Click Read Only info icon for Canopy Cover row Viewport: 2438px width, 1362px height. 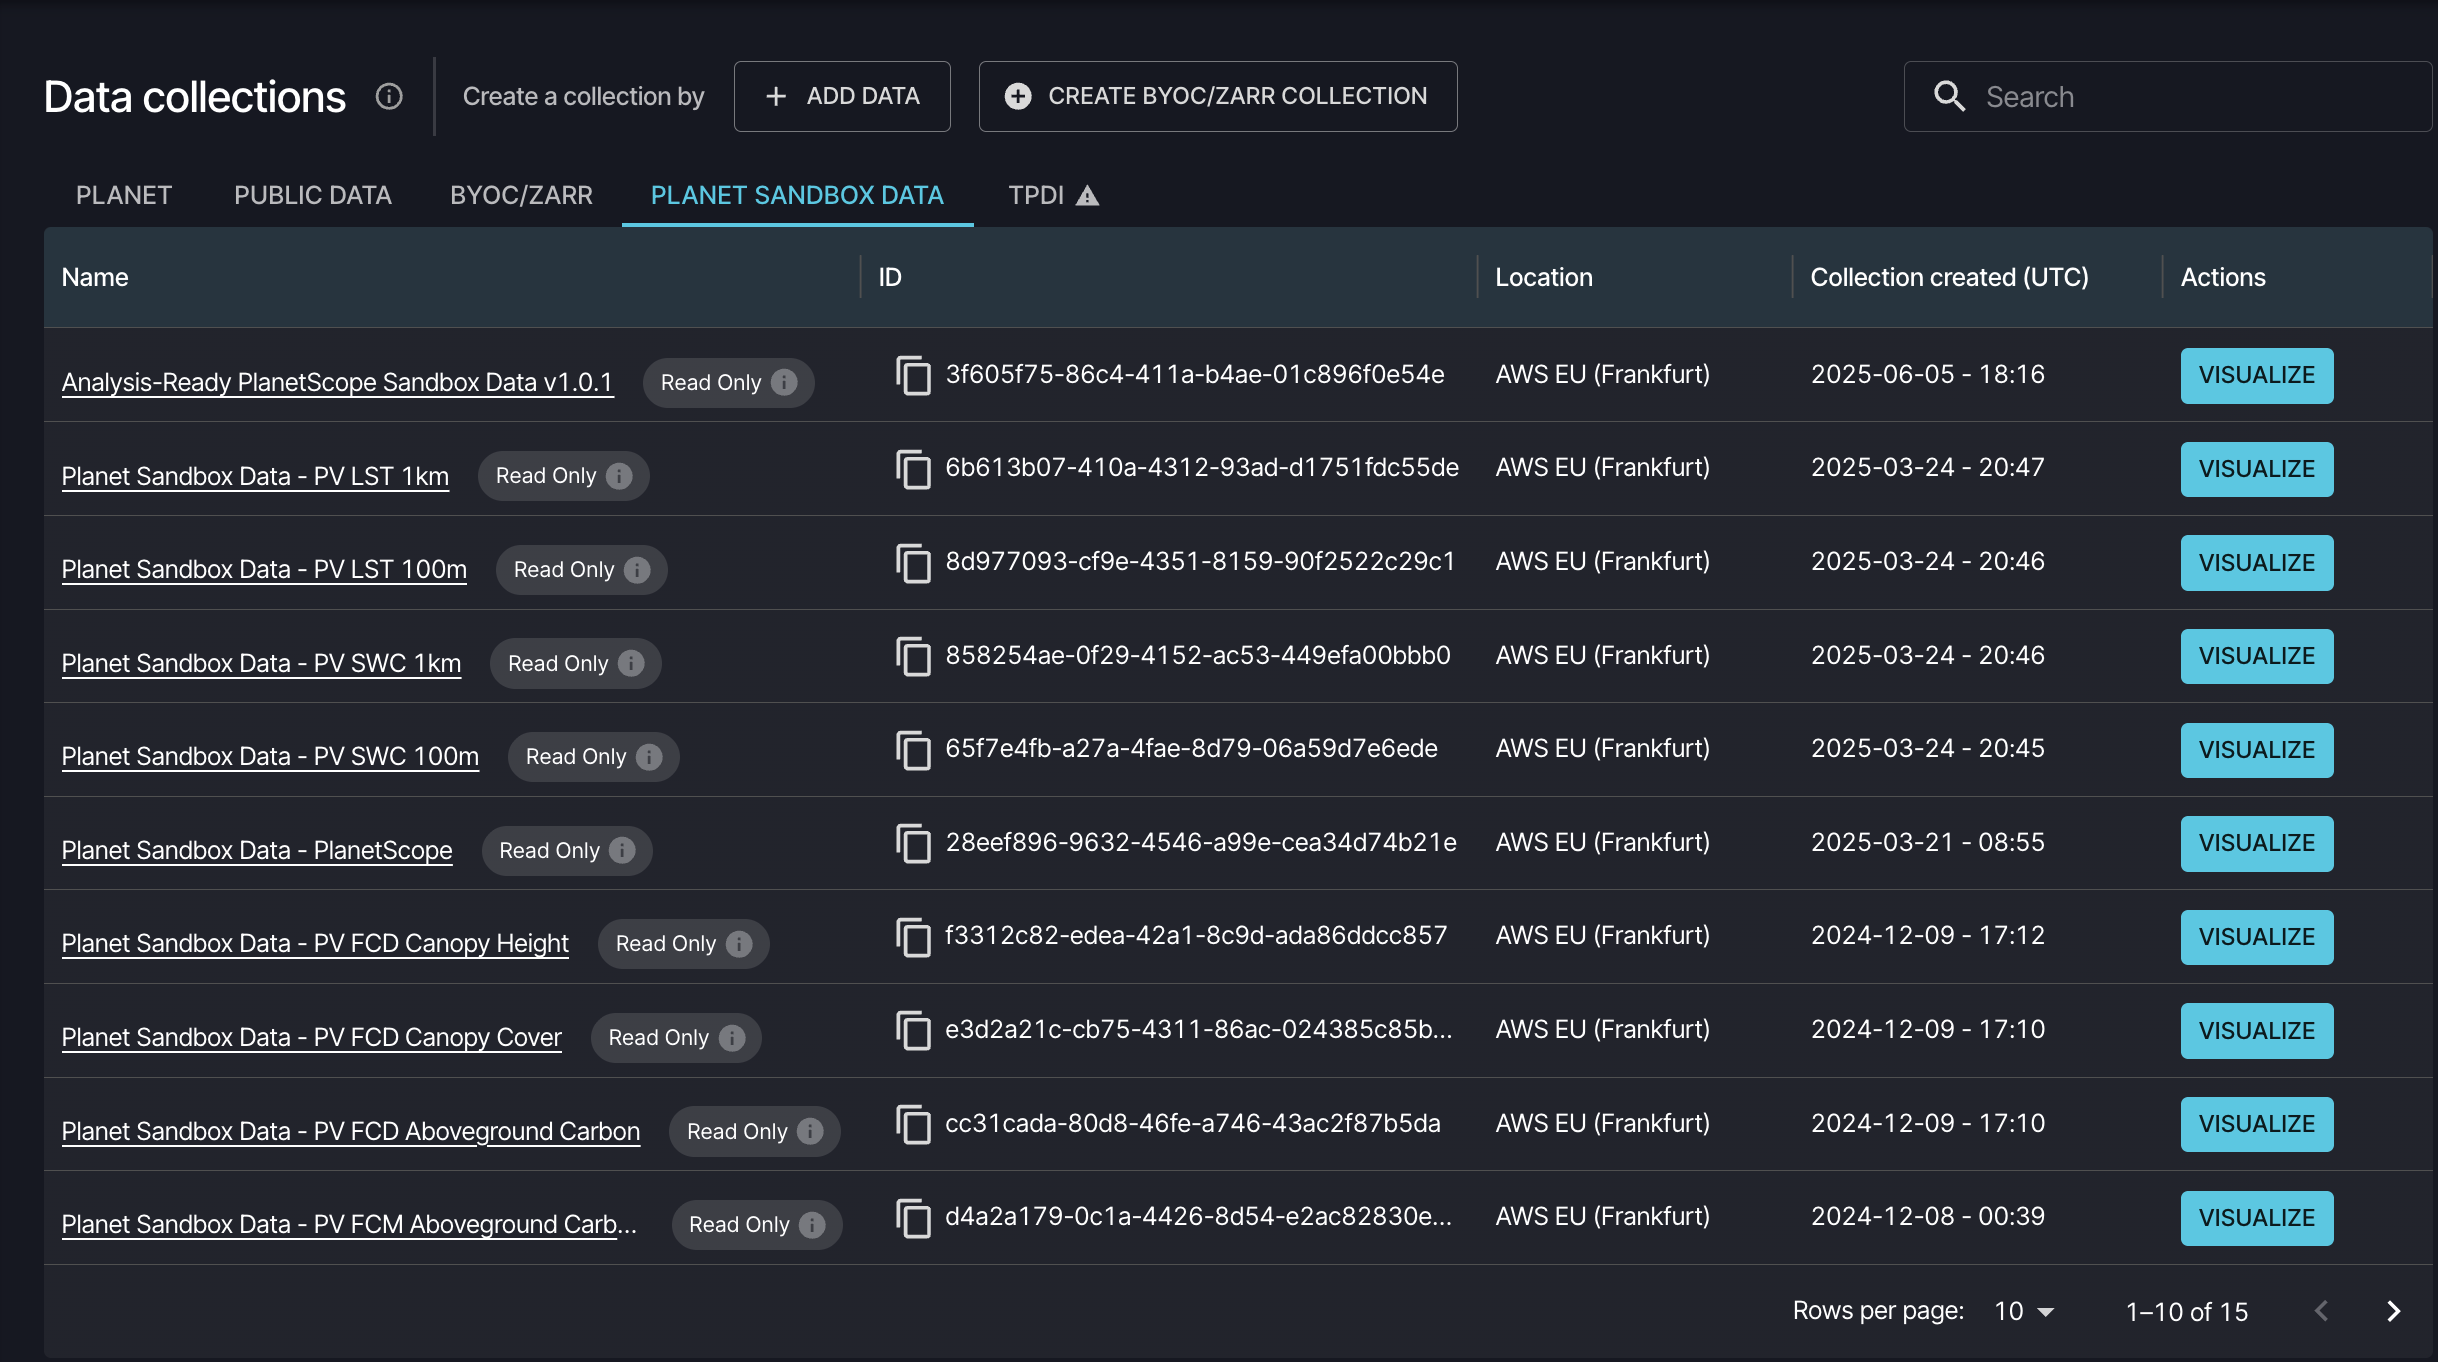pyautogui.click(x=732, y=1037)
